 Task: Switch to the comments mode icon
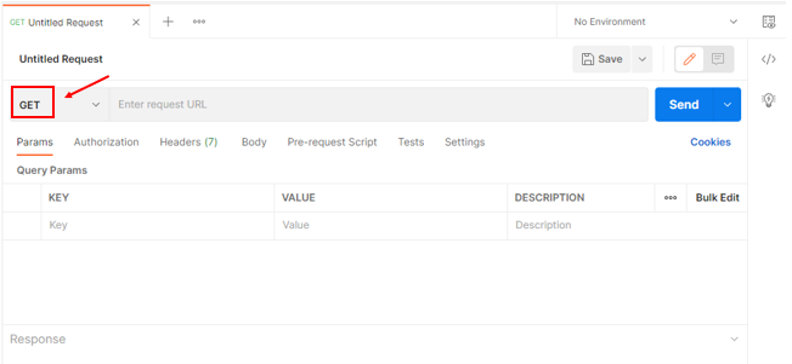coord(718,59)
